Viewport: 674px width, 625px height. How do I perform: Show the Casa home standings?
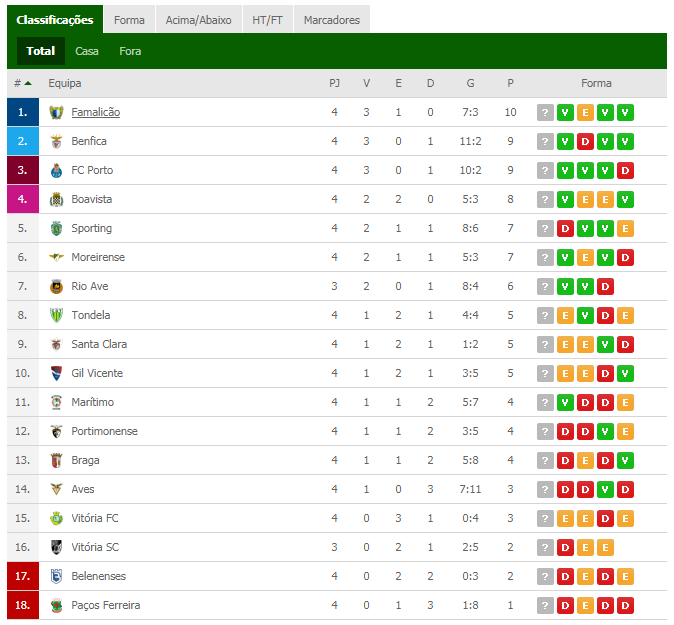[87, 51]
